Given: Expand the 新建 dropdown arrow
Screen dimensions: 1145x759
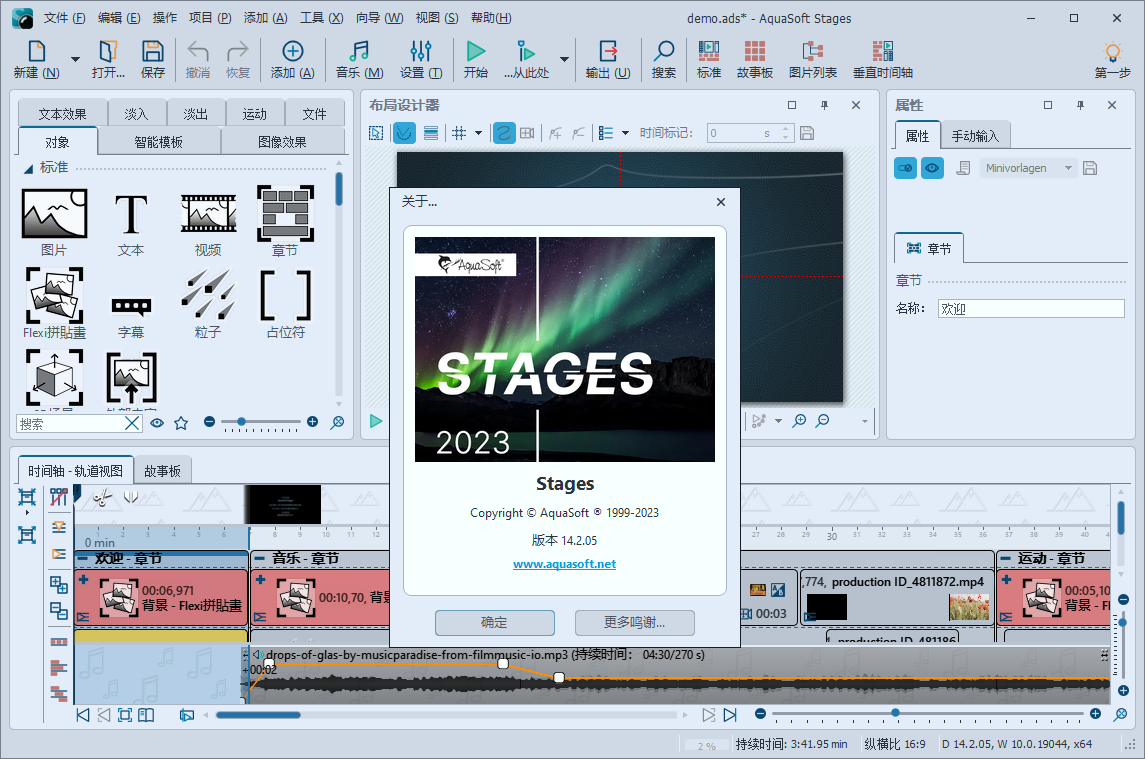Looking at the screenshot, I should click(x=75, y=58).
